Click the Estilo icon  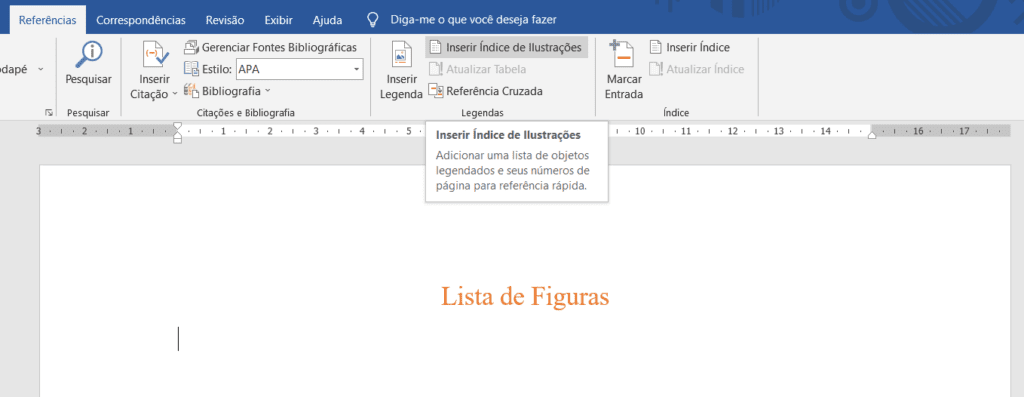pyautogui.click(x=191, y=69)
